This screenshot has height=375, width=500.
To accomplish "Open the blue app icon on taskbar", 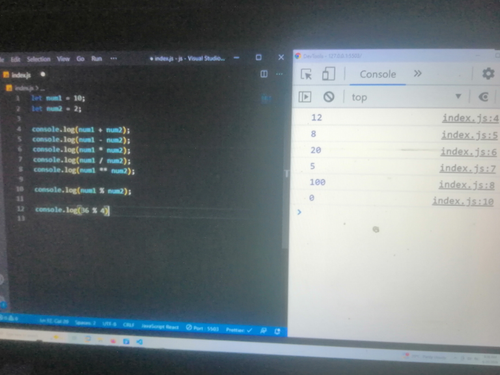I will tap(126, 341).
